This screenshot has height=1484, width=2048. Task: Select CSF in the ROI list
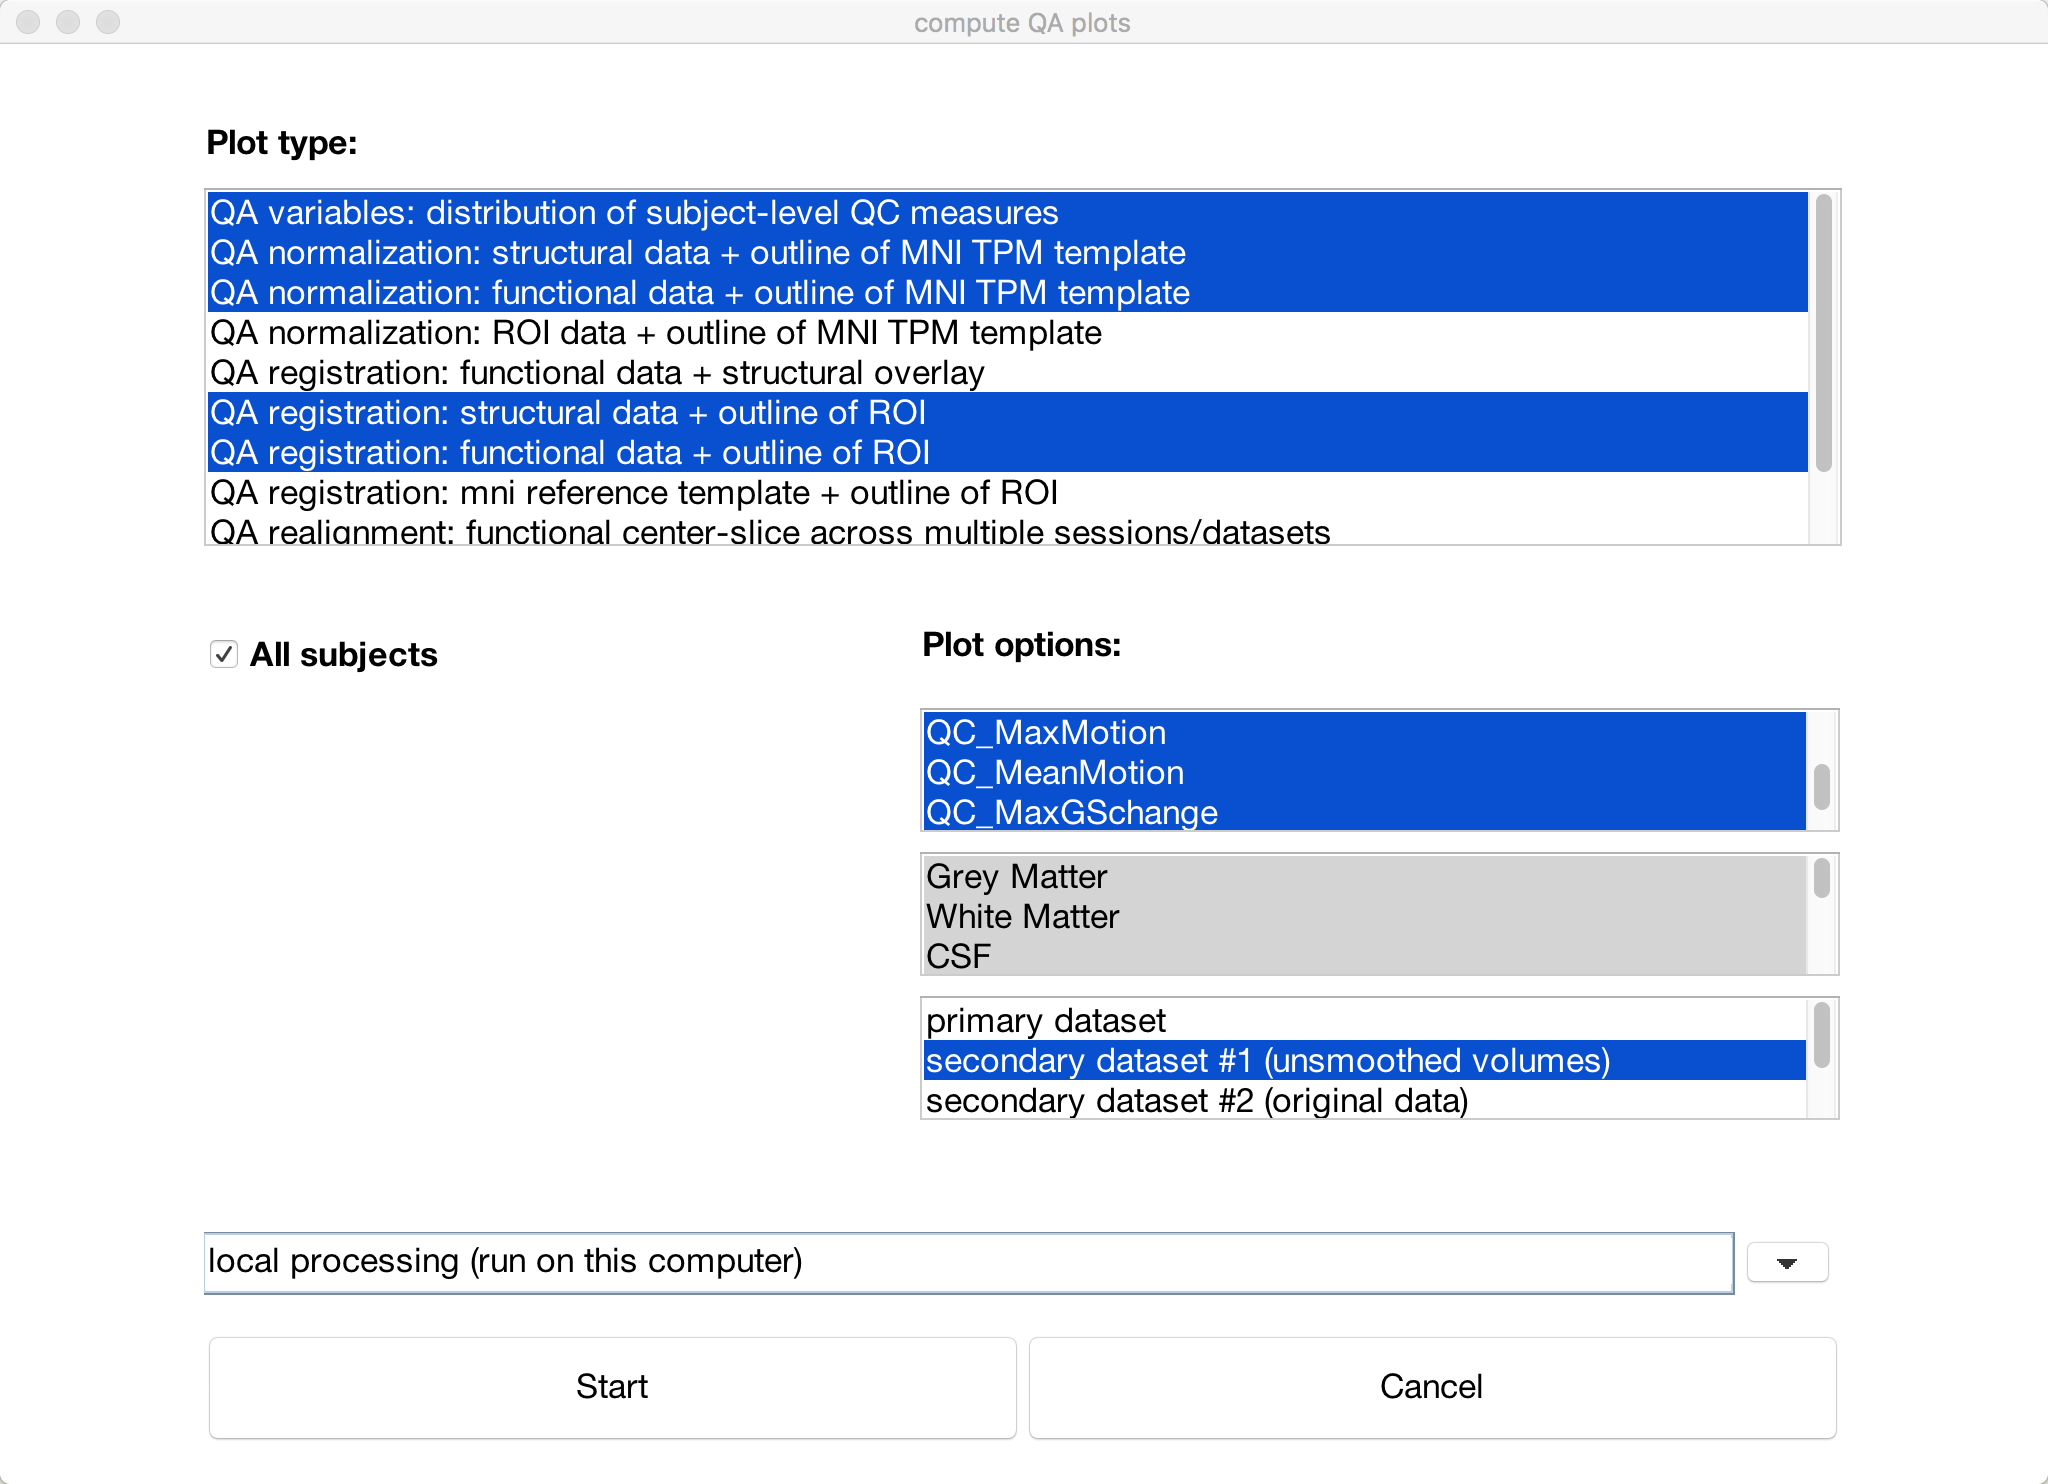point(1365,956)
